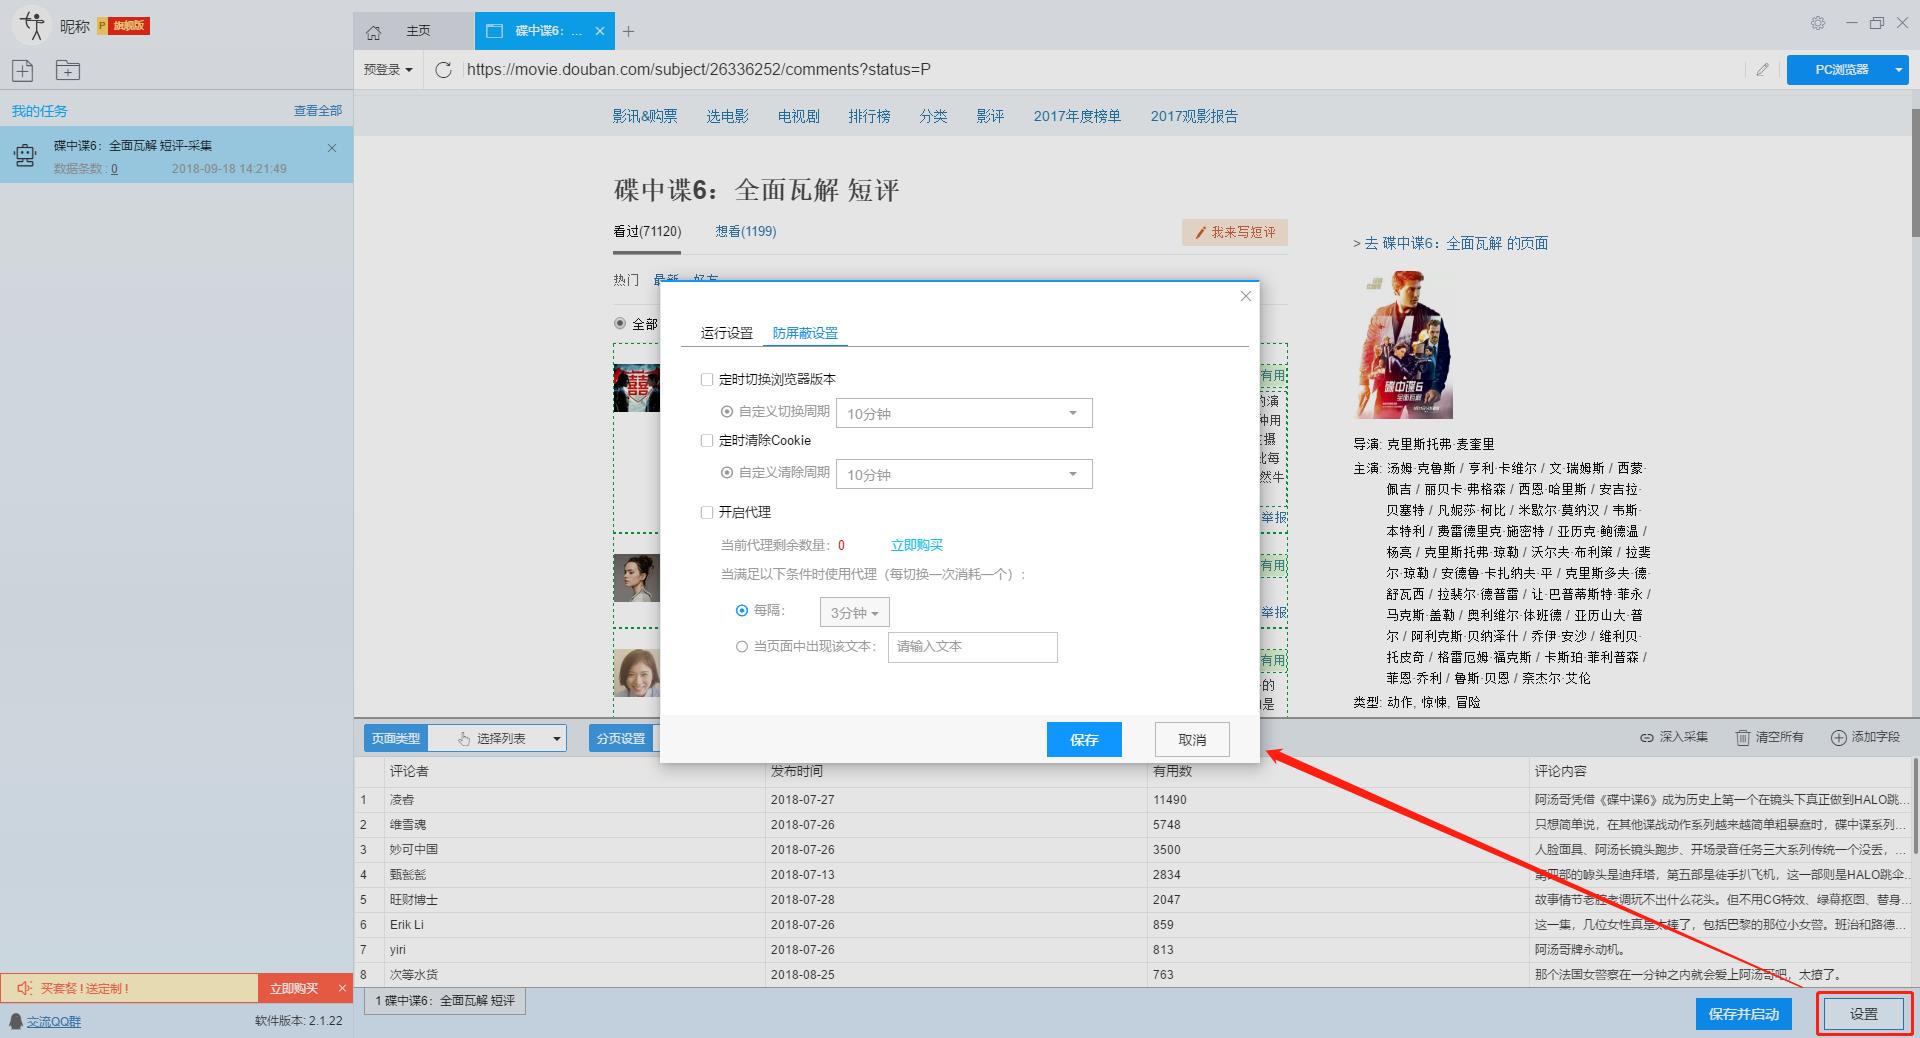Select 当页面中出现该文本 radio option
Screen dimensions: 1920x1038
(x=742, y=646)
